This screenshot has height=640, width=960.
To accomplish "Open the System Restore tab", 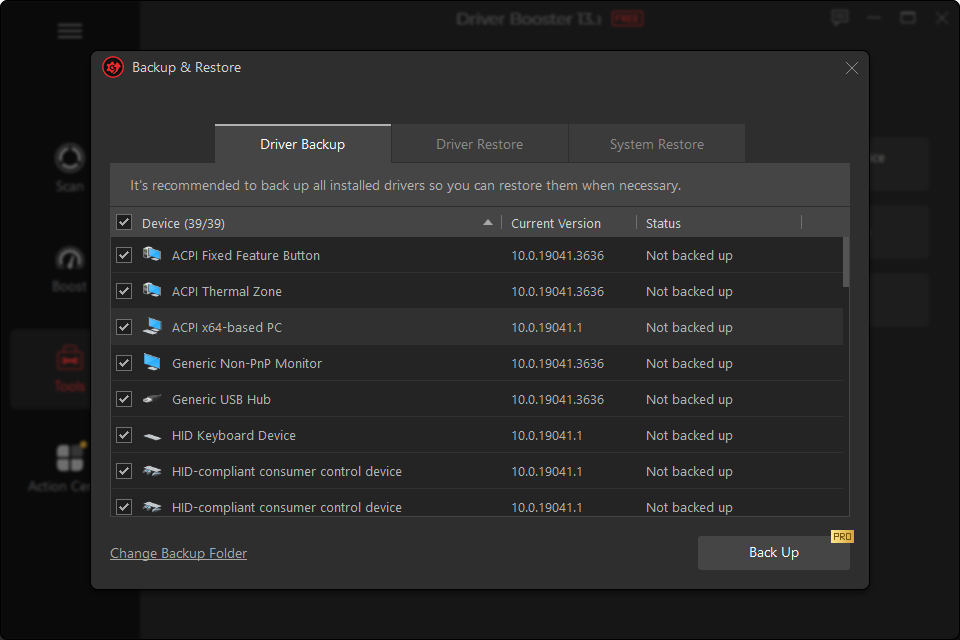I will (656, 144).
